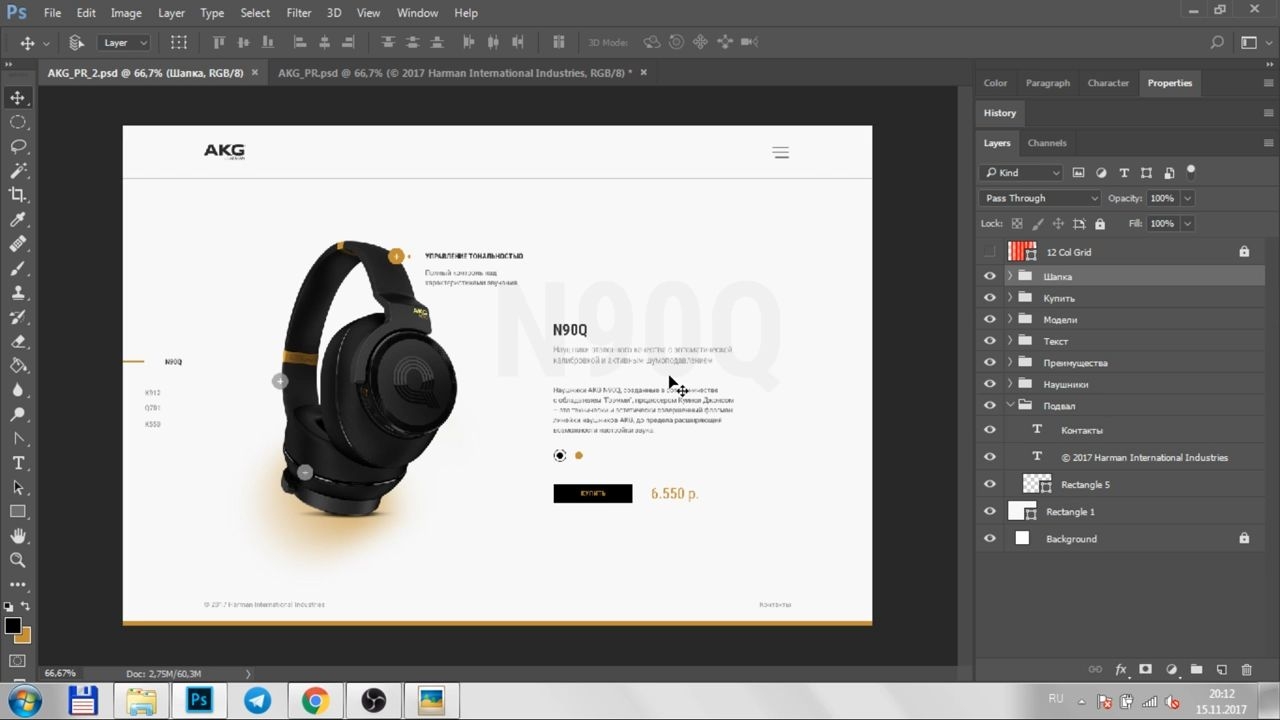Hide the Купить layer group
Screen dimensions: 1280x720
(990, 298)
